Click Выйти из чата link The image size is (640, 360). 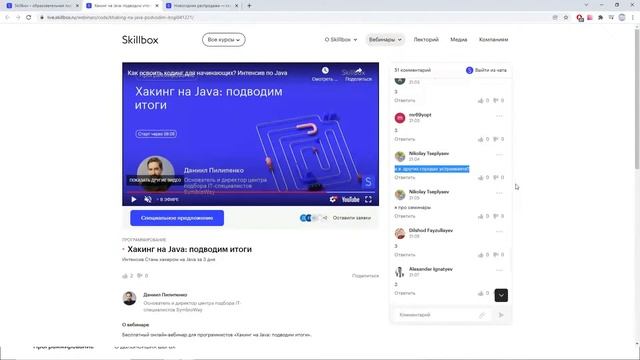coord(487,70)
